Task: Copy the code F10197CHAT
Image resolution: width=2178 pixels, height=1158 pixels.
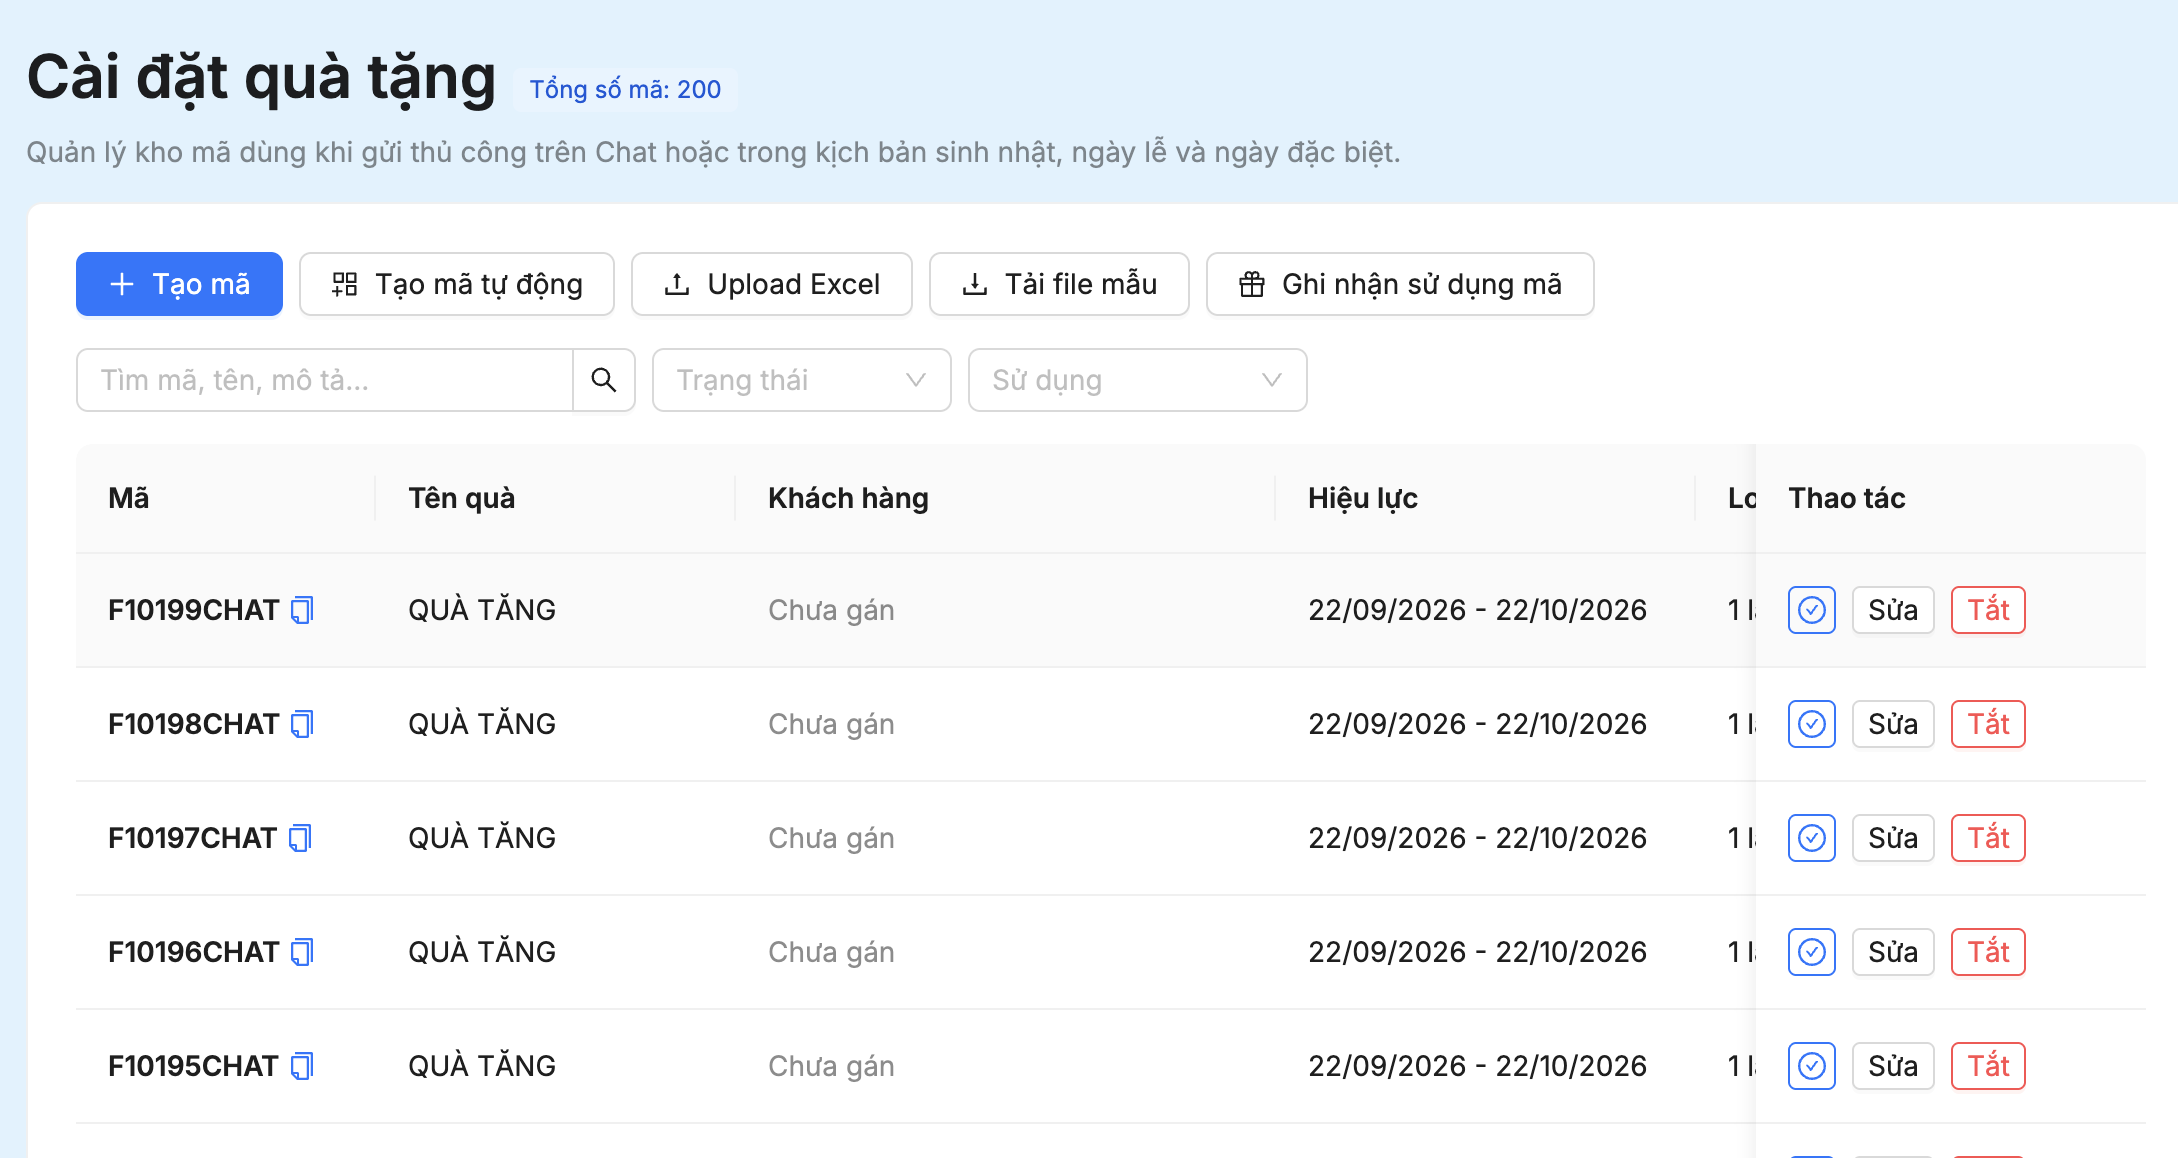Action: (300, 838)
